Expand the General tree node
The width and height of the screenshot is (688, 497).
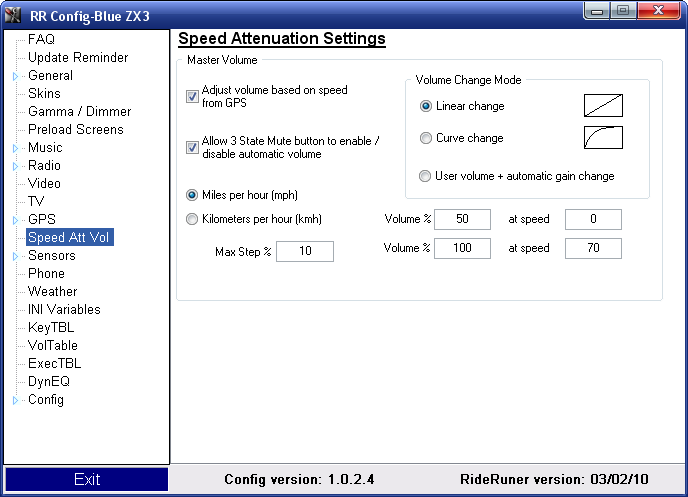tap(15, 76)
